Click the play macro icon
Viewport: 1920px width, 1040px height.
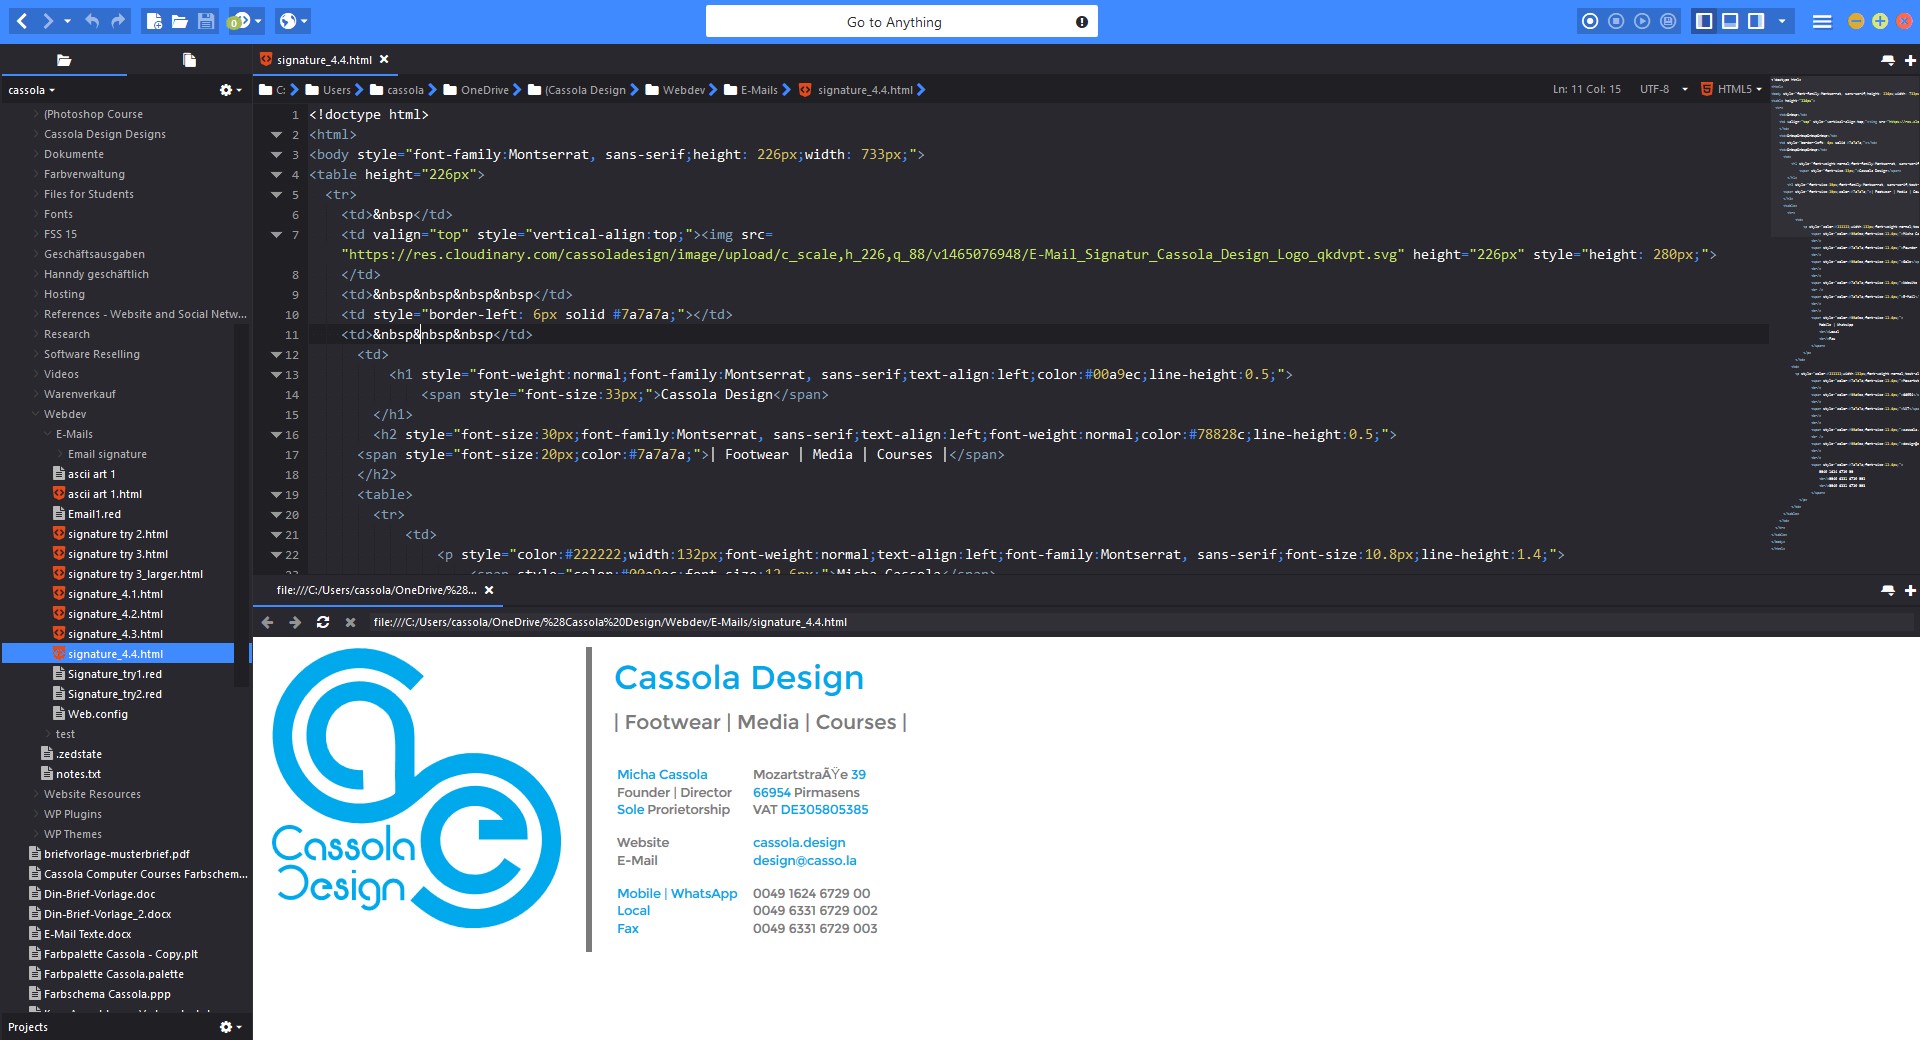click(1642, 21)
